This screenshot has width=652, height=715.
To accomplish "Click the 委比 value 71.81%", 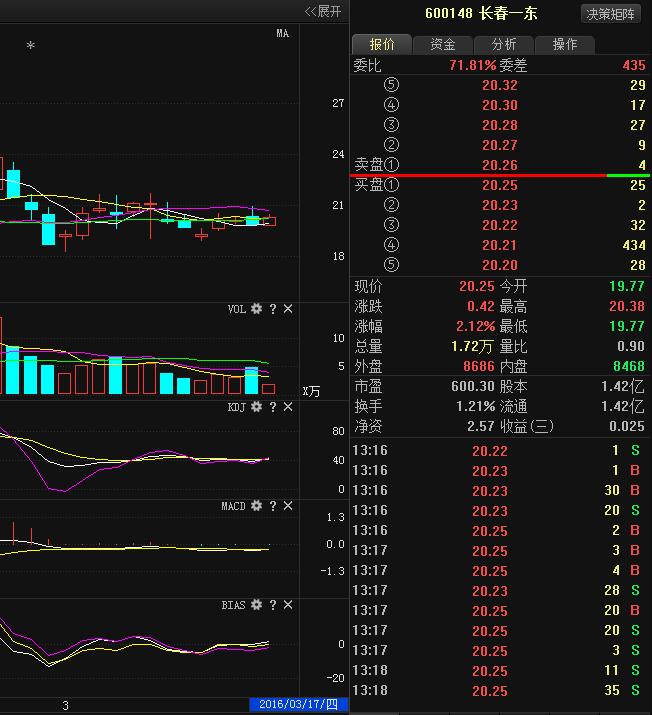I will pyautogui.click(x=472, y=65).
